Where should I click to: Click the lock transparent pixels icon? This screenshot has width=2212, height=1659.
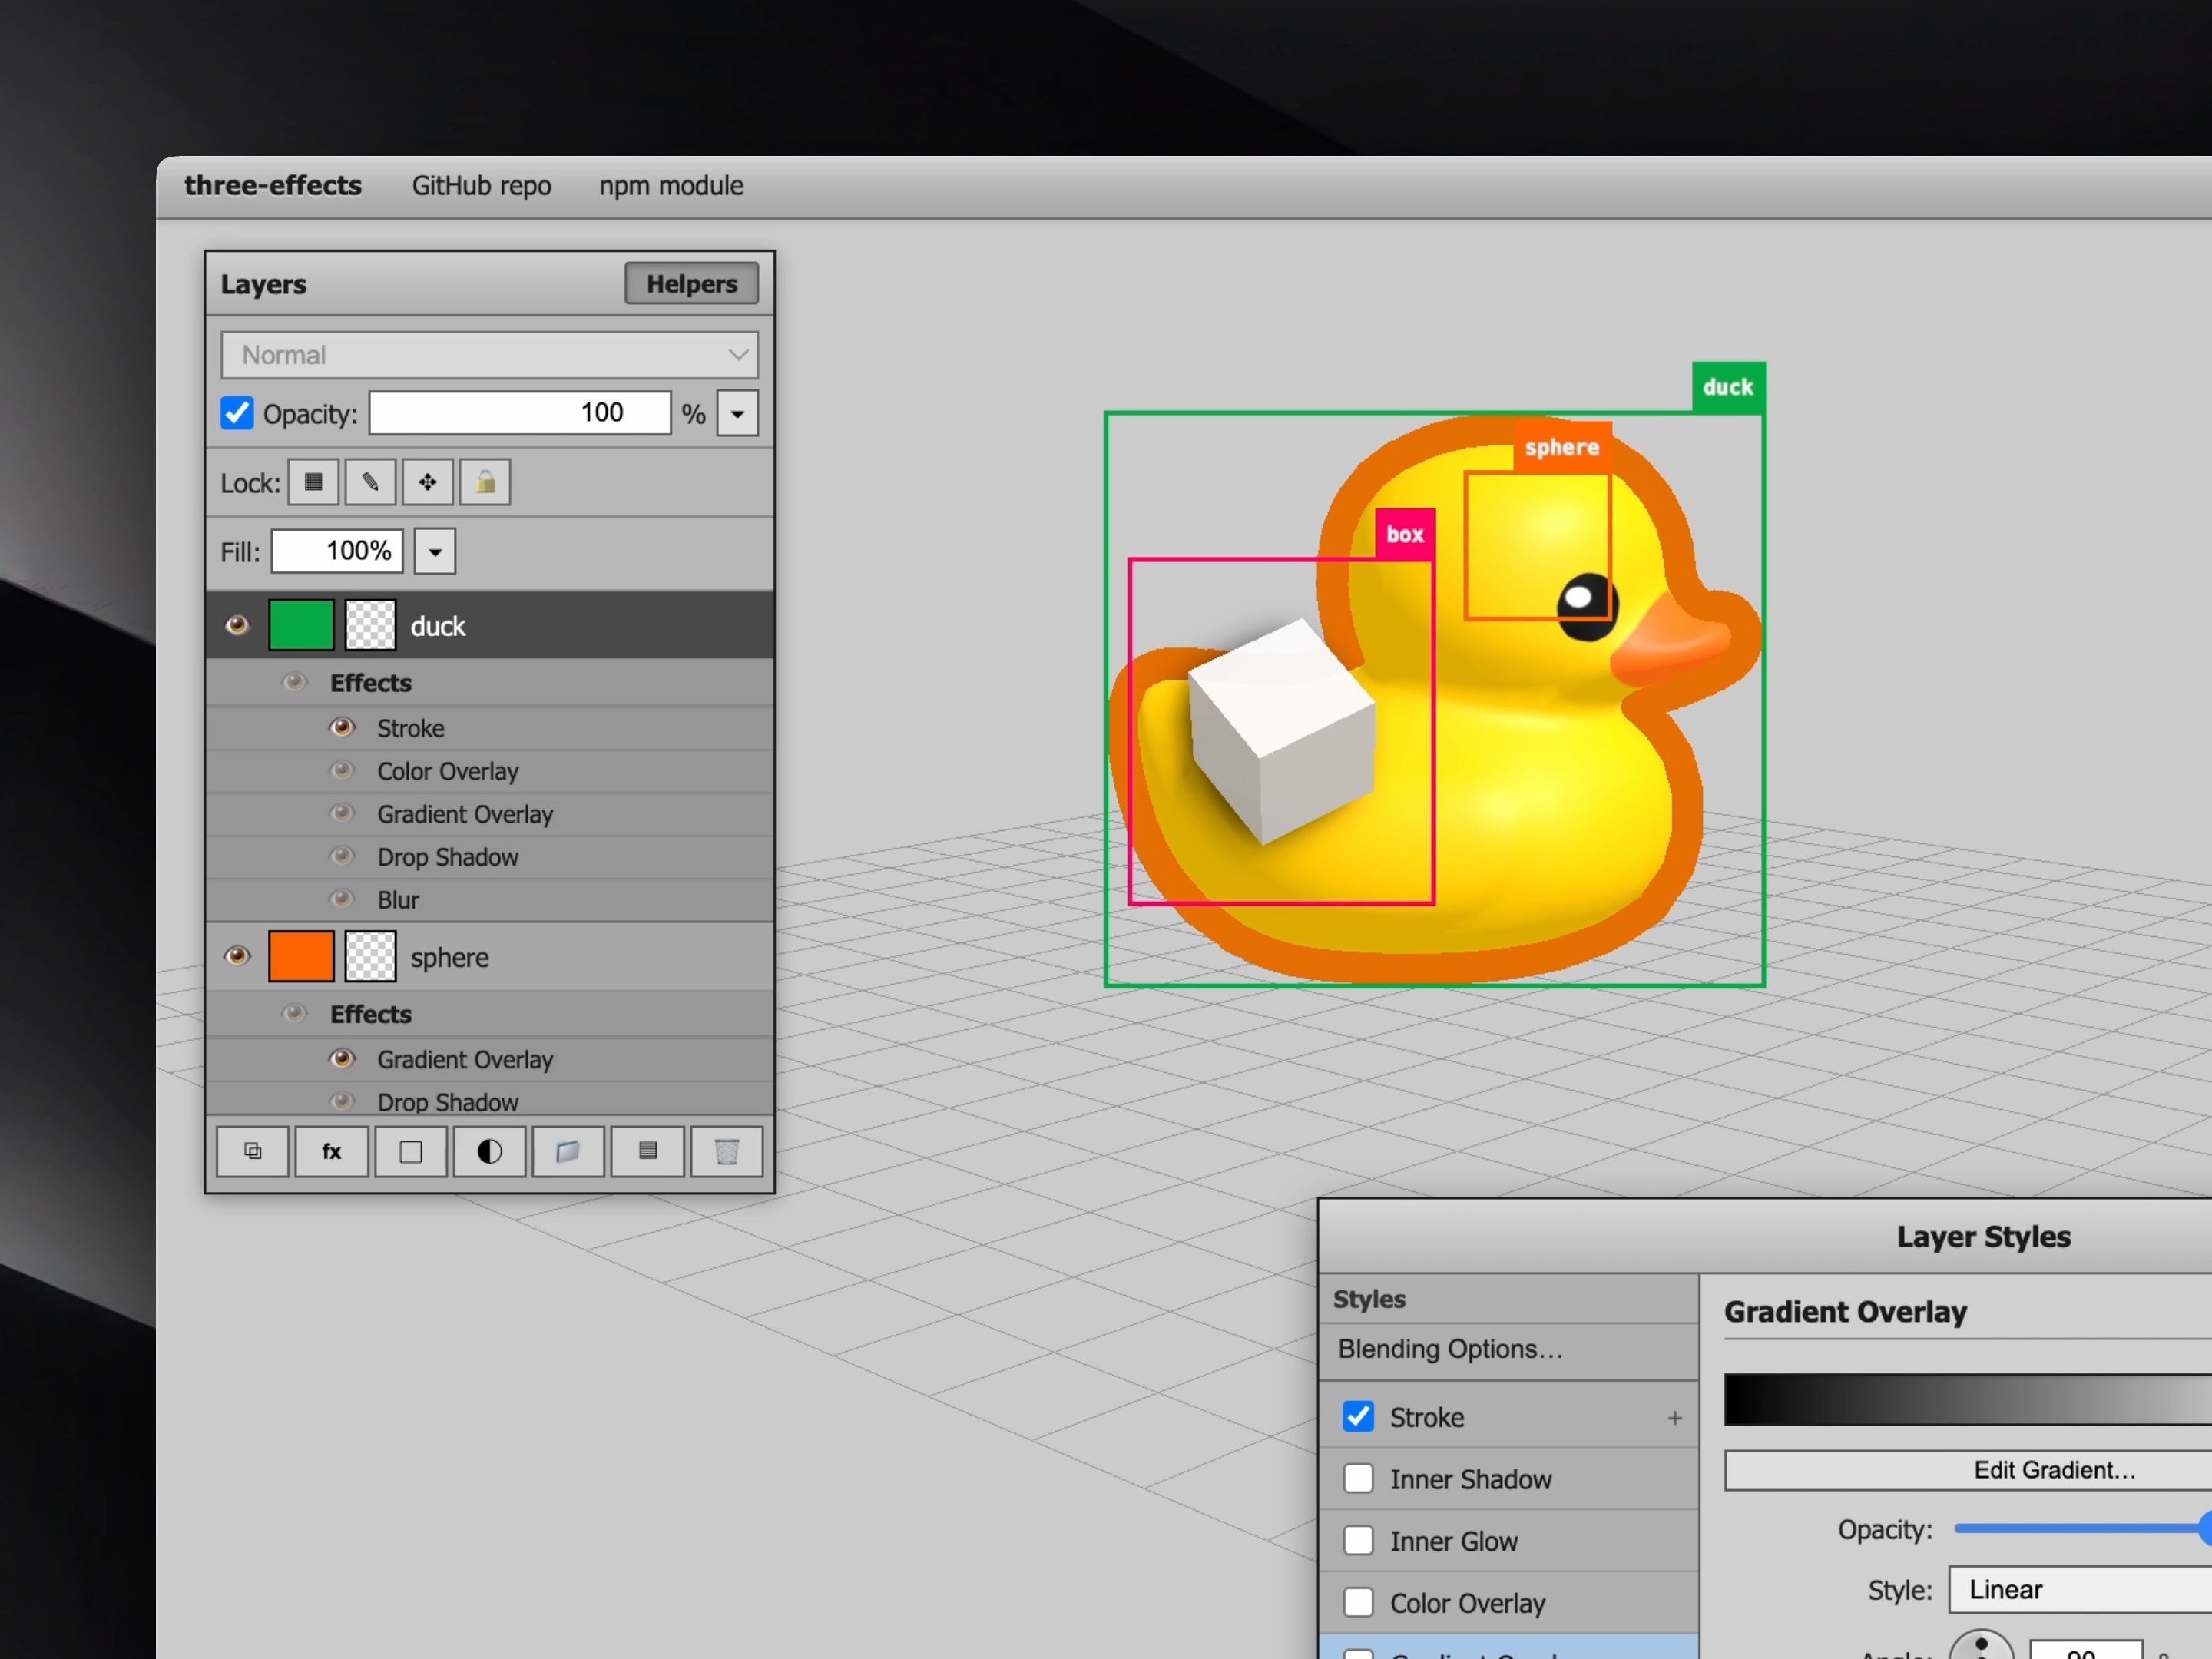[x=313, y=482]
